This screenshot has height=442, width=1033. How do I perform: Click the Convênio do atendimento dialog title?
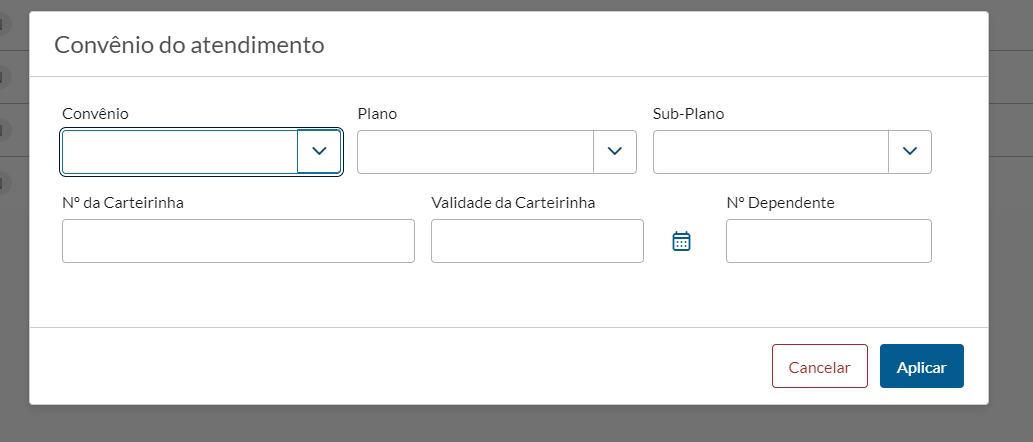pyautogui.click(x=189, y=45)
